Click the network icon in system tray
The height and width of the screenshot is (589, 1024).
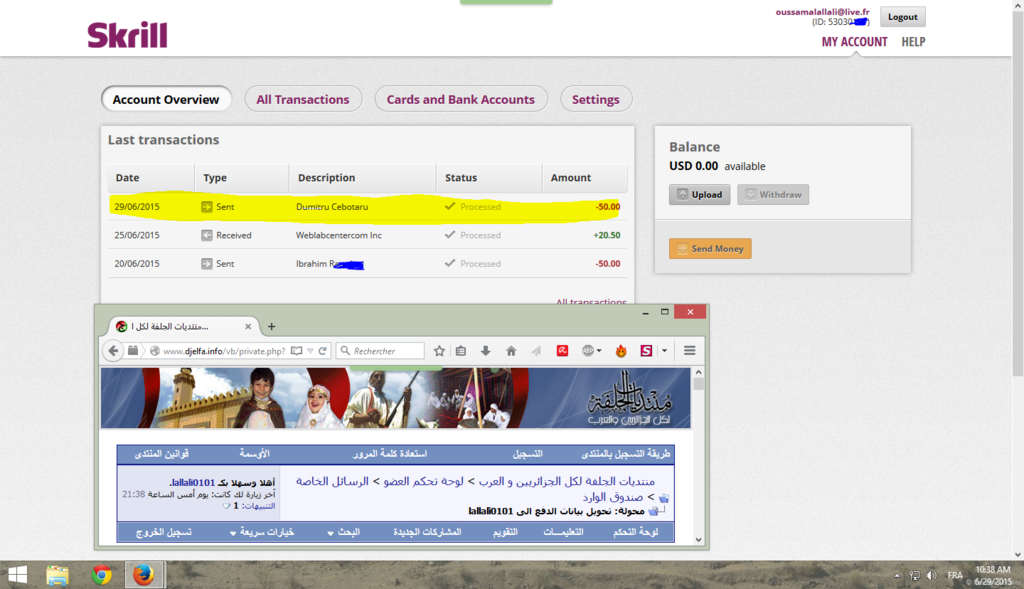[914, 575]
